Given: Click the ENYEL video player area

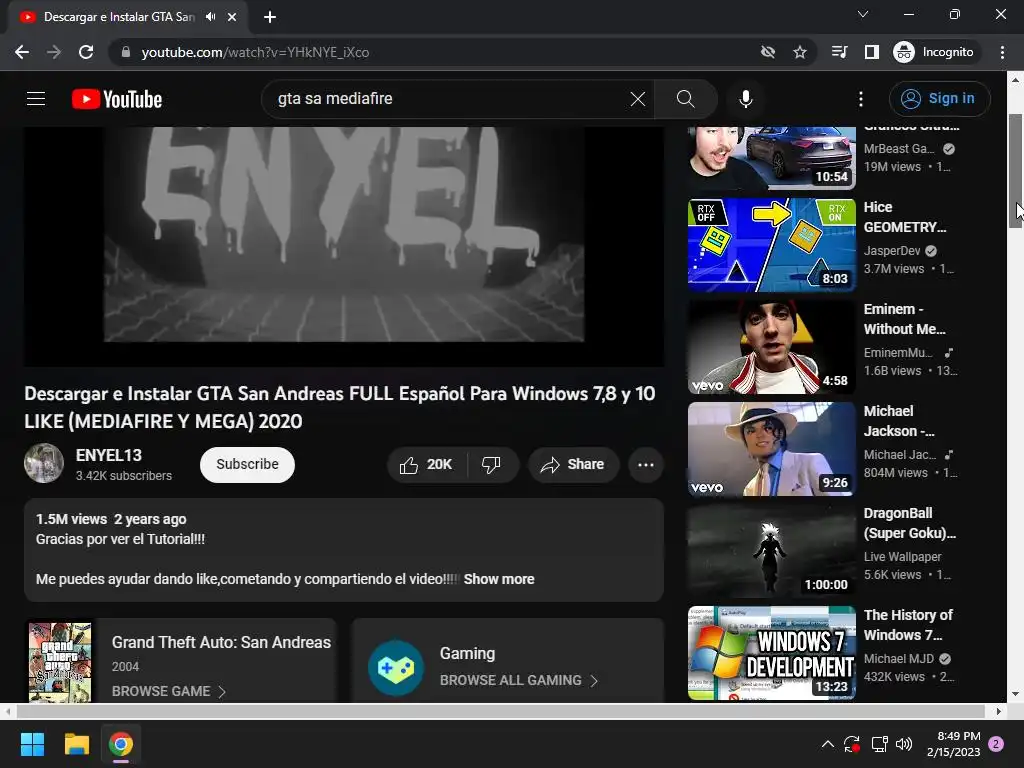Looking at the screenshot, I should pos(344,246).
